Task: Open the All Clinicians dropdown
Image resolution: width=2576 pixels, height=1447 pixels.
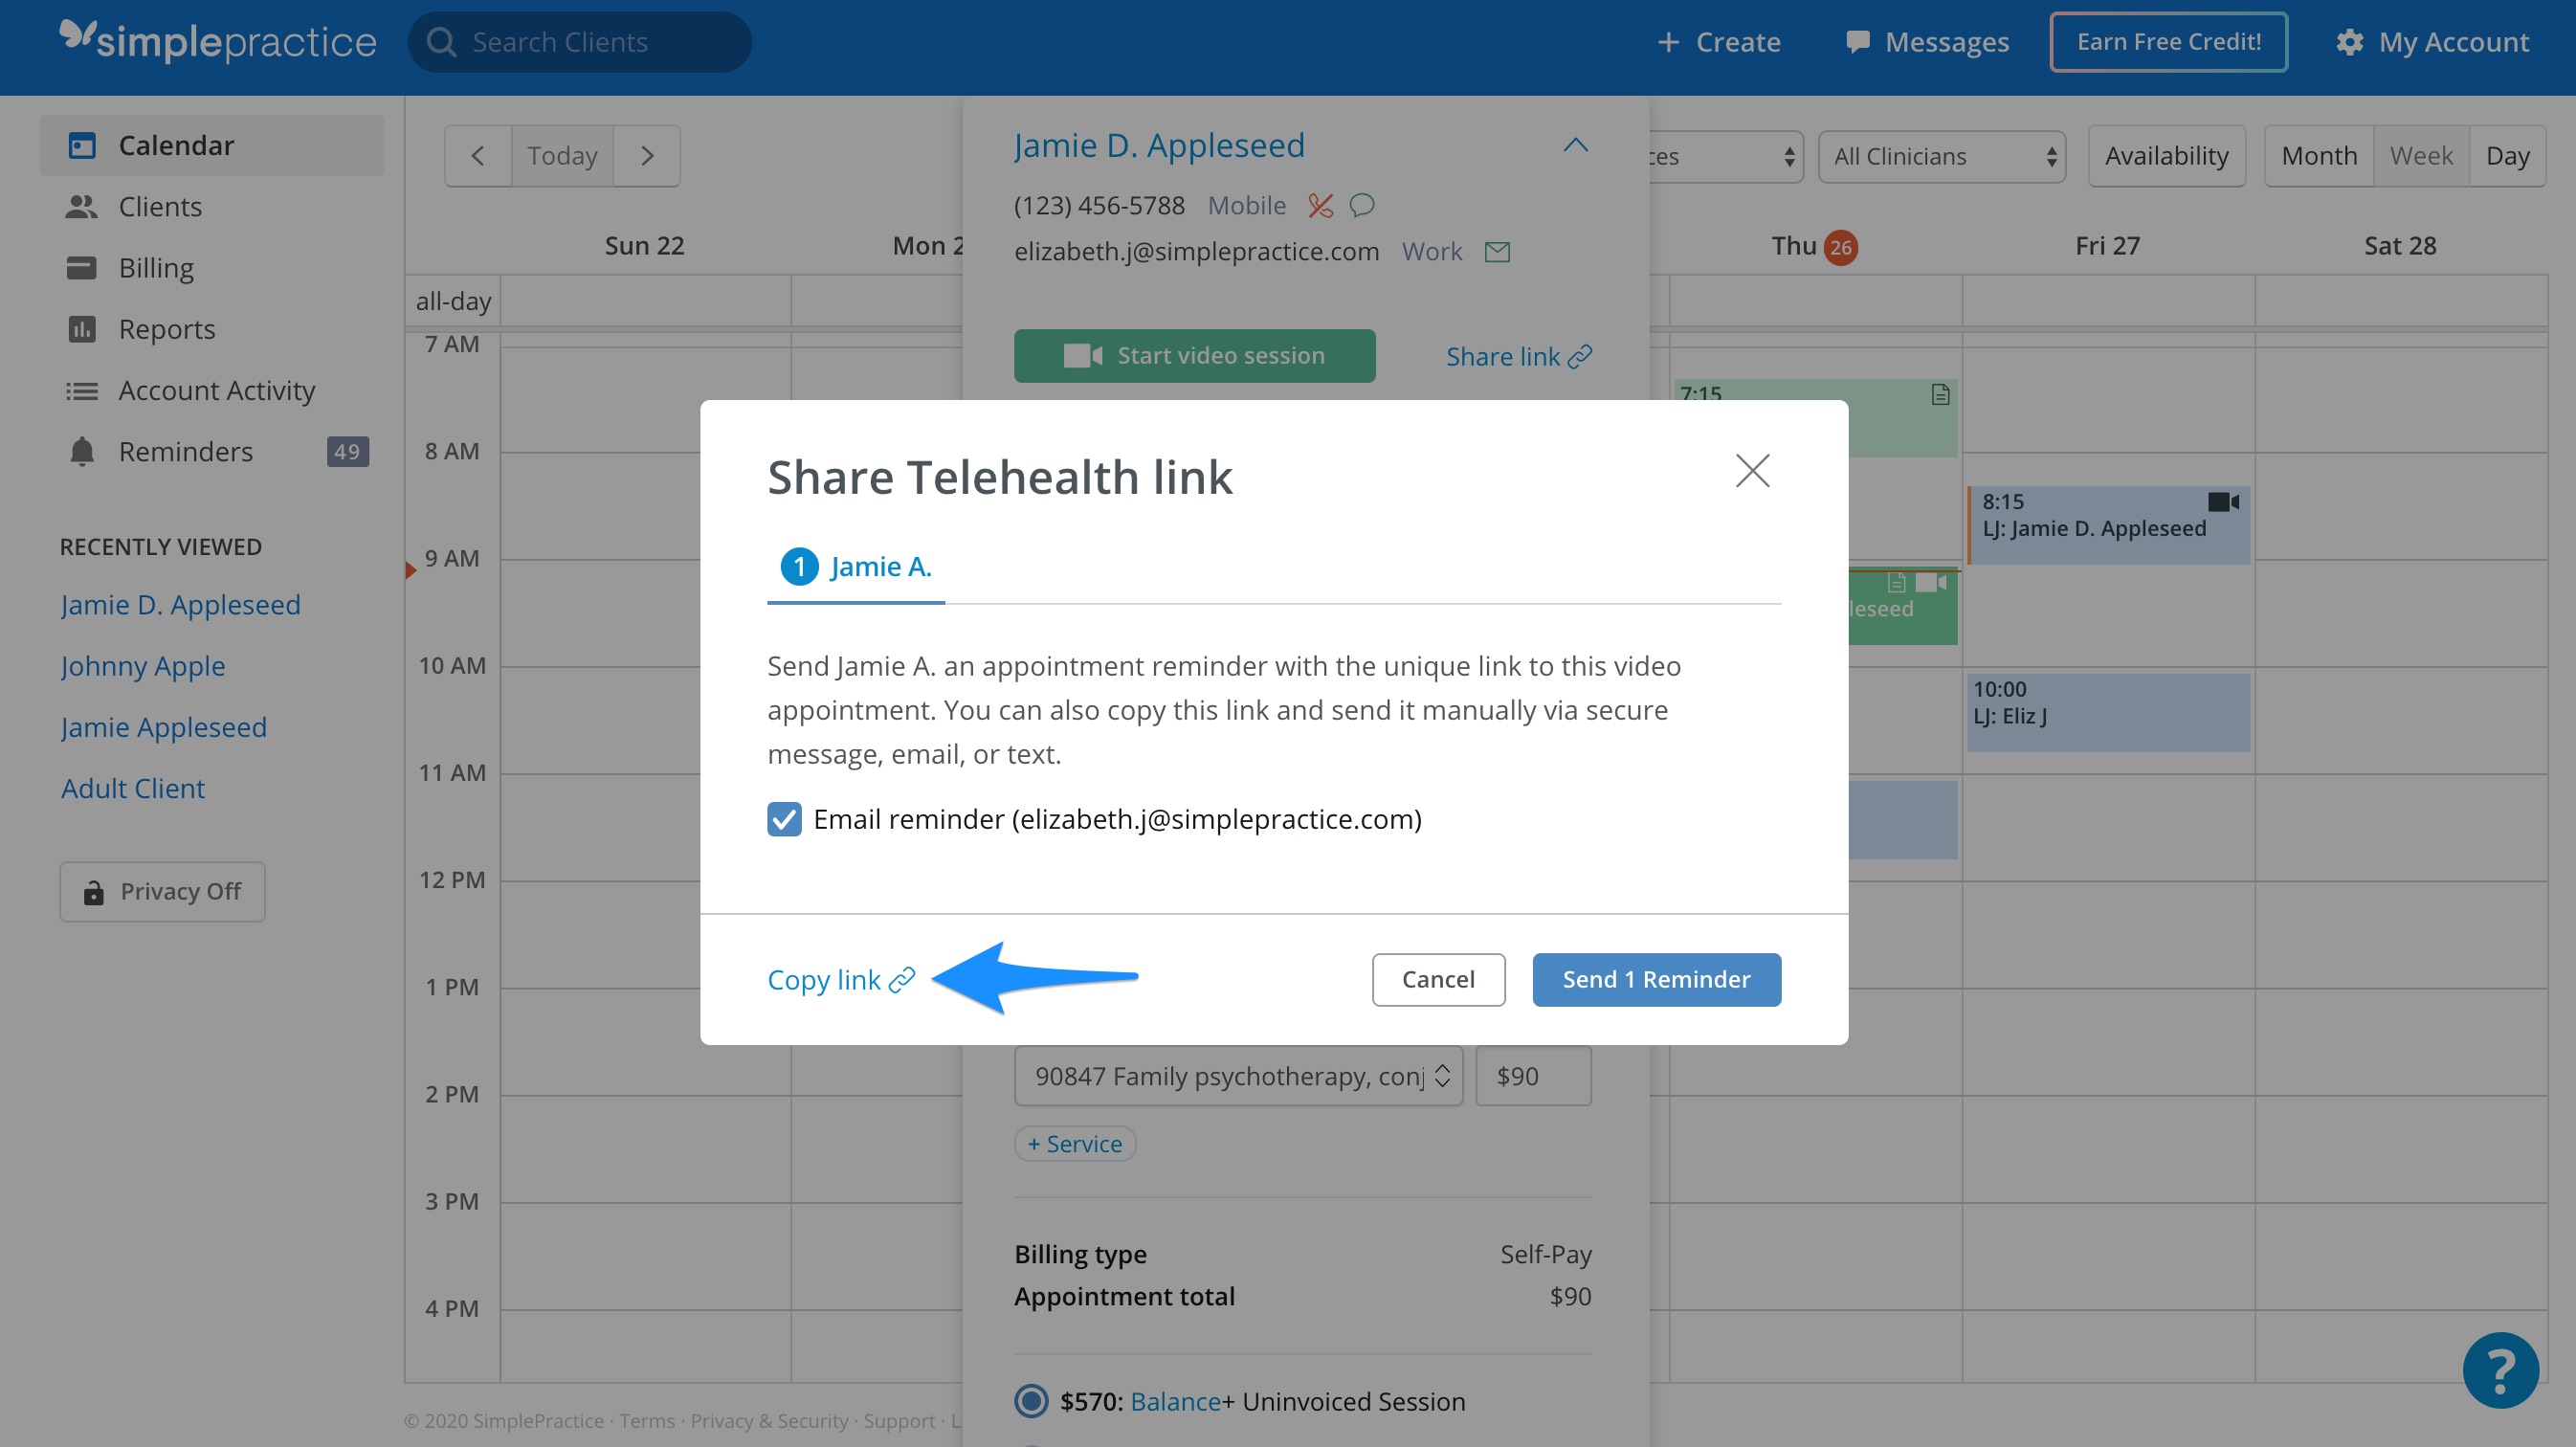Action: (x=1941, y=156)
